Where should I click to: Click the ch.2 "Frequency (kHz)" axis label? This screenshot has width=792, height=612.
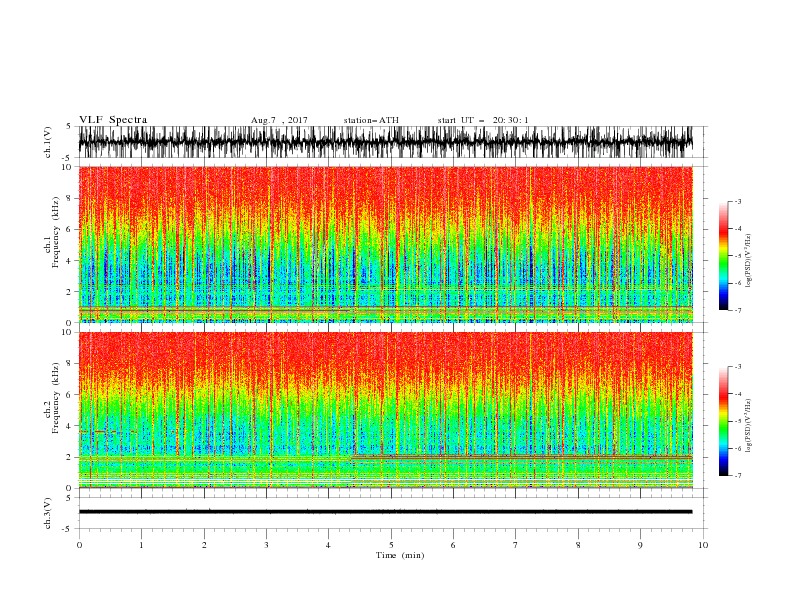56,398
